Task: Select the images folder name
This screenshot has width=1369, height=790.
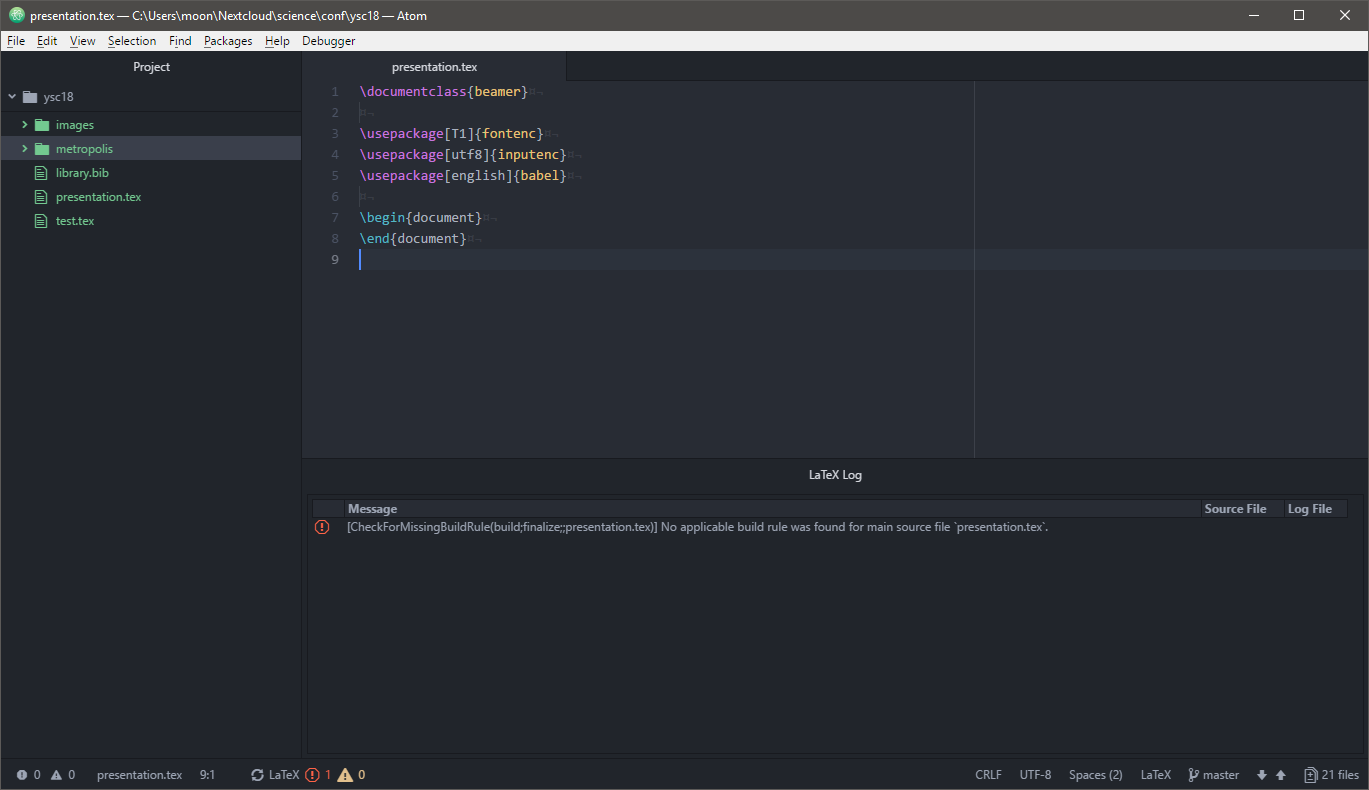Action: coord(75,125)
